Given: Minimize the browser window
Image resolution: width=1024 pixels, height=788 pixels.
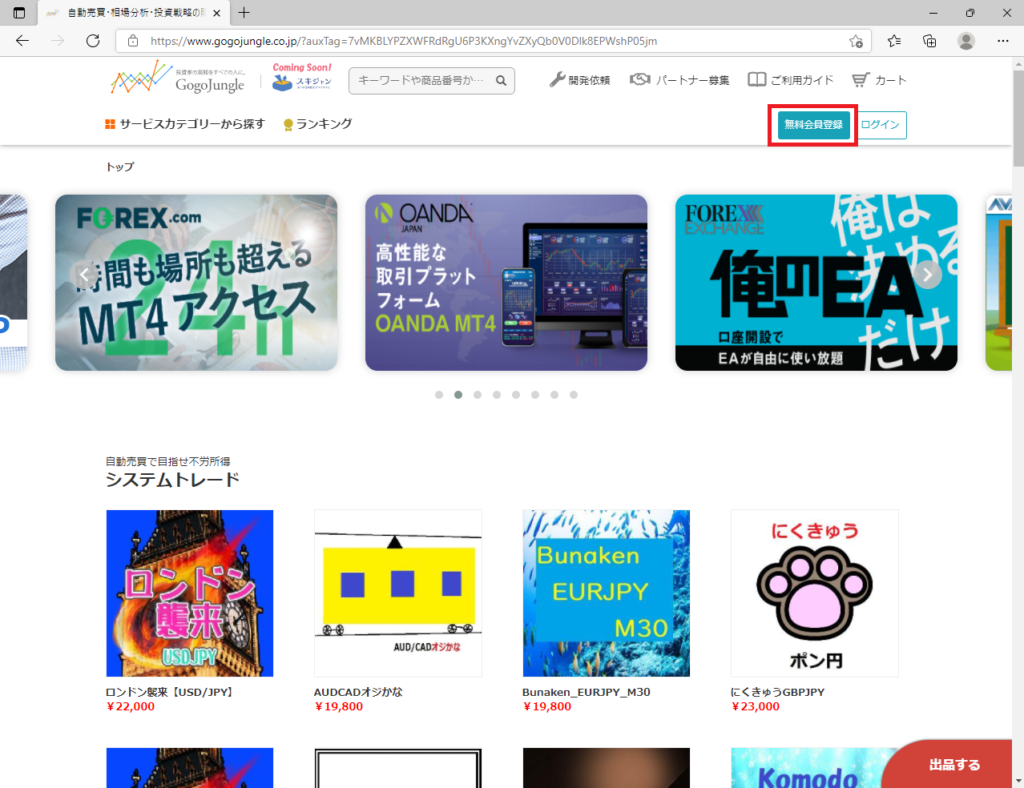Looking at the screenshot, I should [x=933, y=12].
